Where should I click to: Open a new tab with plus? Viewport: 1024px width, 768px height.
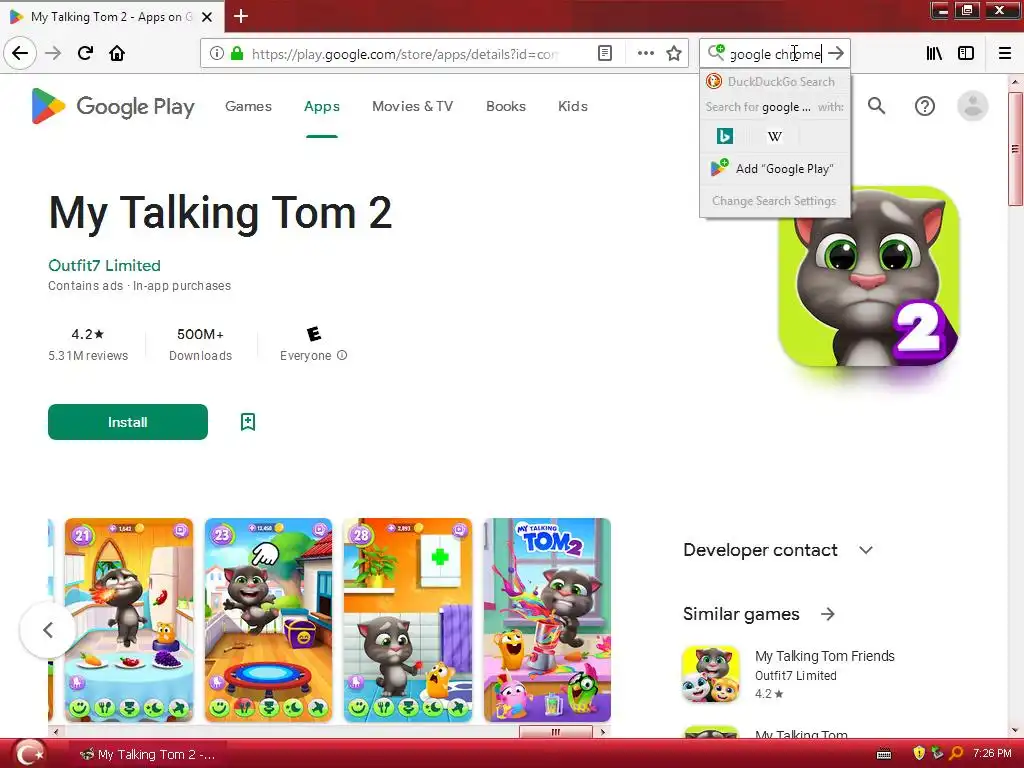click(241, 16)
